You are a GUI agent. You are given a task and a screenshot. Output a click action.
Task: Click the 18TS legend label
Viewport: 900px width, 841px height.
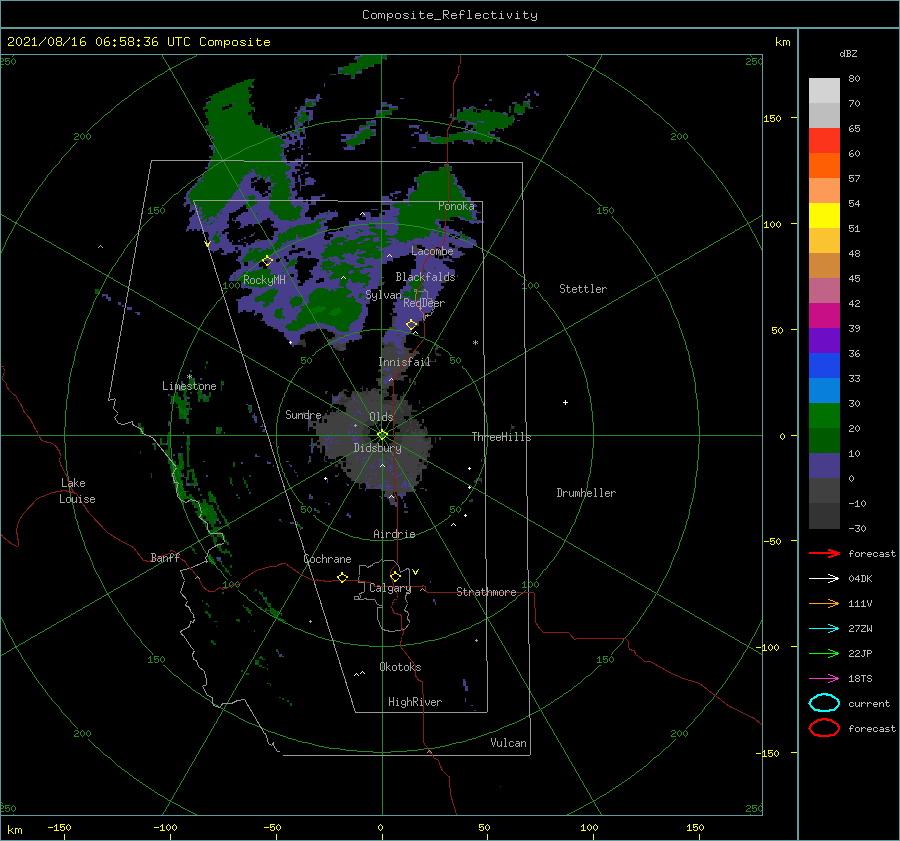click(x=860, y=679)
